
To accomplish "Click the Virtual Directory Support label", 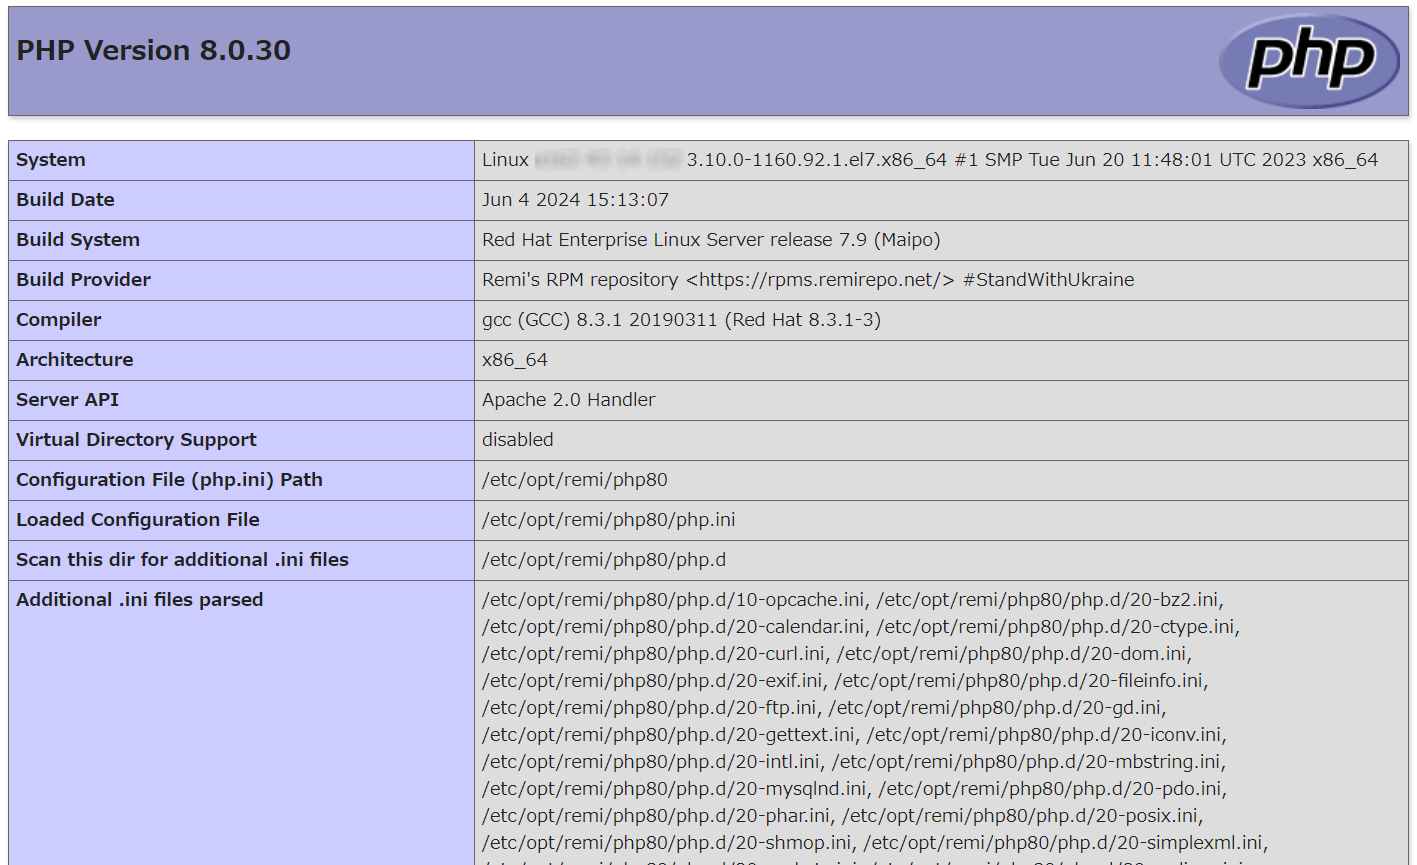I will 136,440.
